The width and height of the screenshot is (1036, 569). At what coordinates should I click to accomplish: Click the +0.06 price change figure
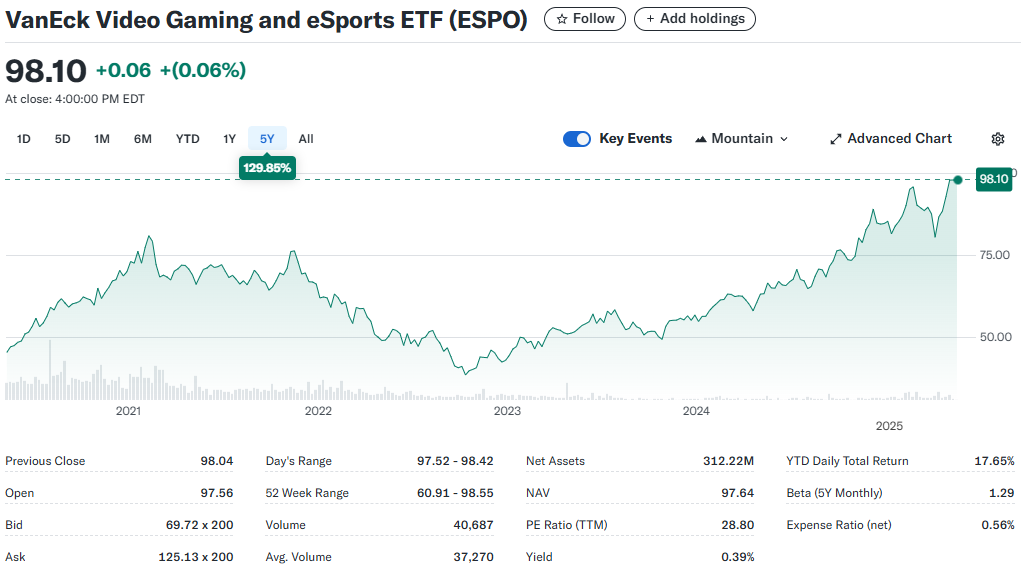[x=124, y=70]
